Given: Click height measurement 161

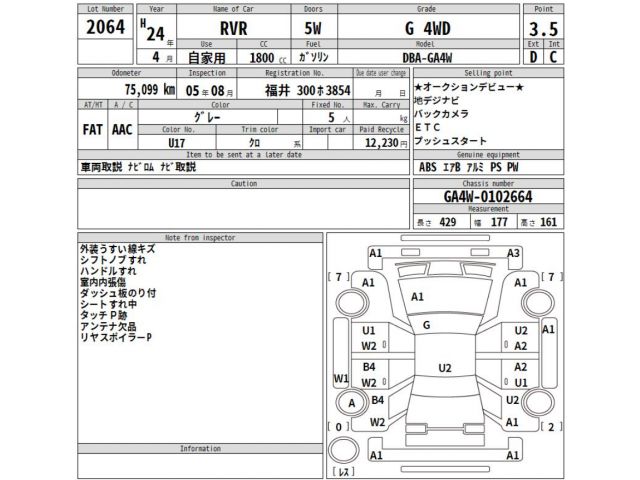Looking at the screenshot, I should [549, 222].
